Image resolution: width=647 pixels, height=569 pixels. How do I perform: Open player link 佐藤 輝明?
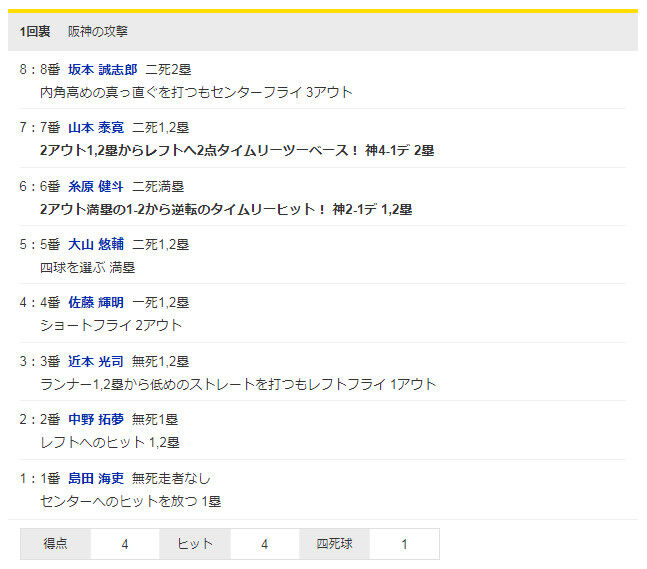pos(96,302)
